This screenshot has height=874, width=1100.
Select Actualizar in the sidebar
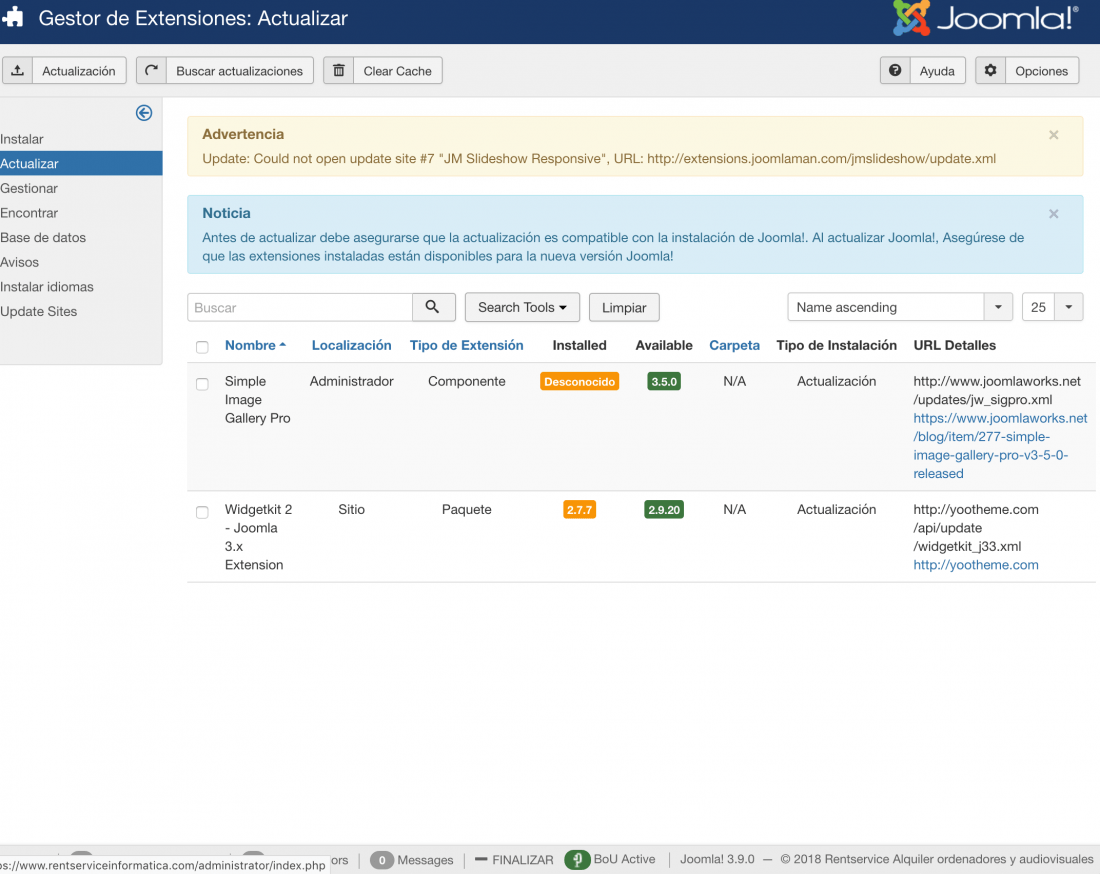(81, 163)
